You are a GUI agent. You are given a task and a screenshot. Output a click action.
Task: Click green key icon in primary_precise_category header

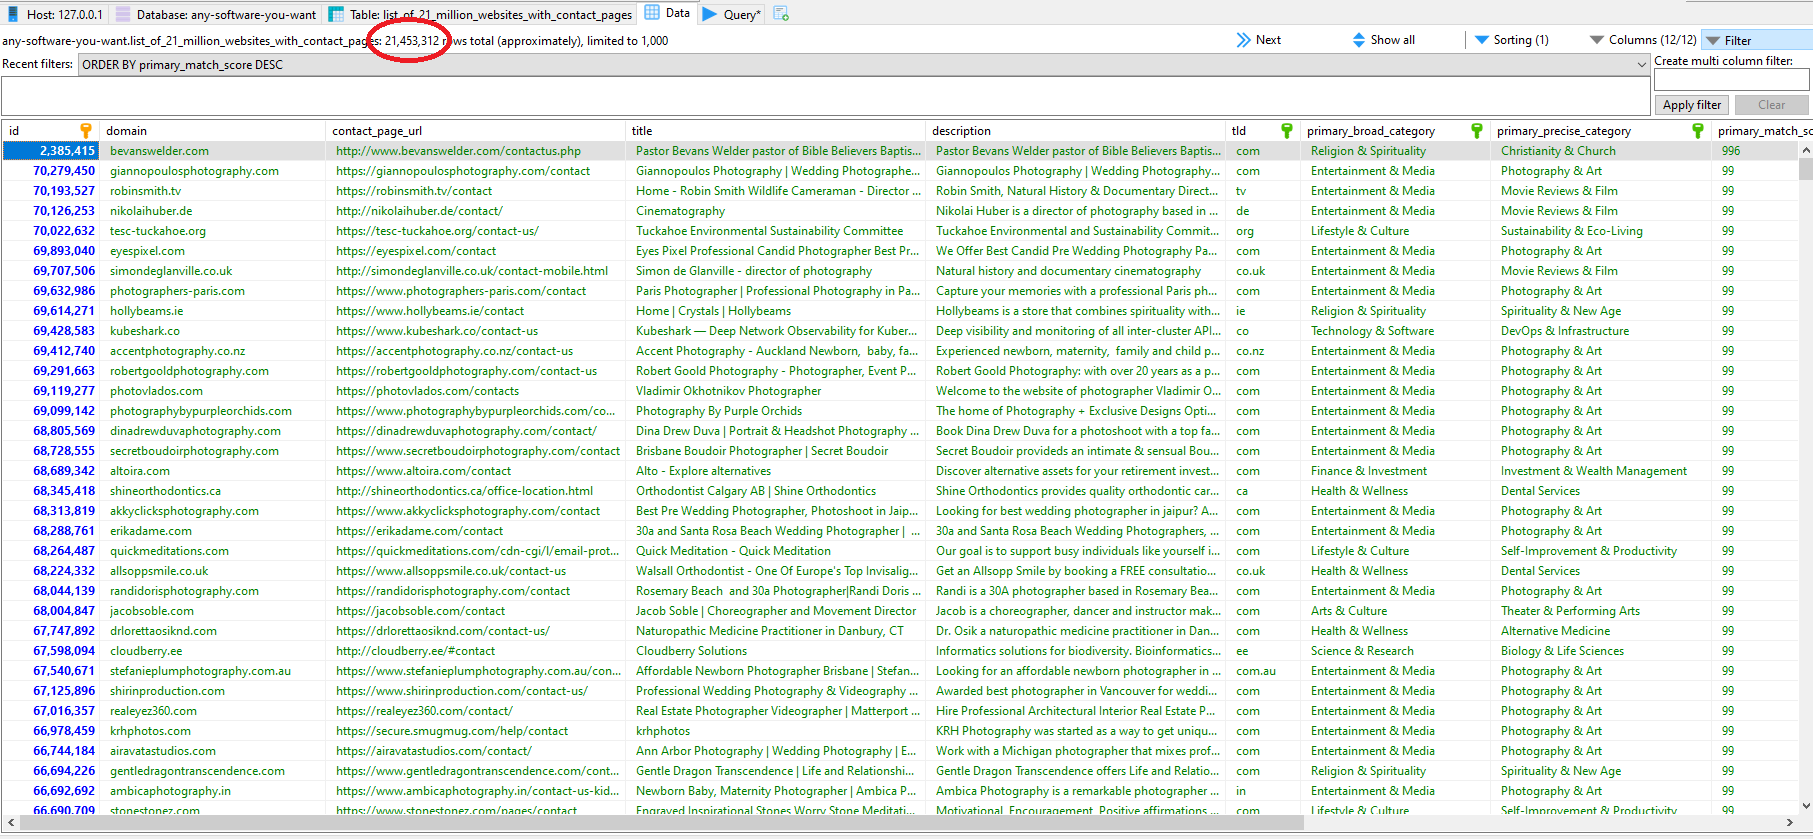click(1698, 131)
